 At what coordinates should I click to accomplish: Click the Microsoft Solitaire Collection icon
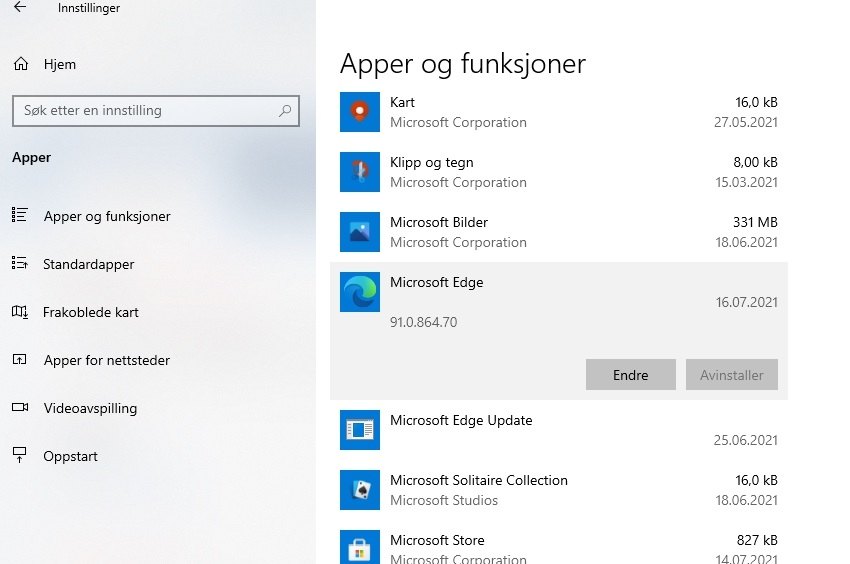[x=359, y=490]
